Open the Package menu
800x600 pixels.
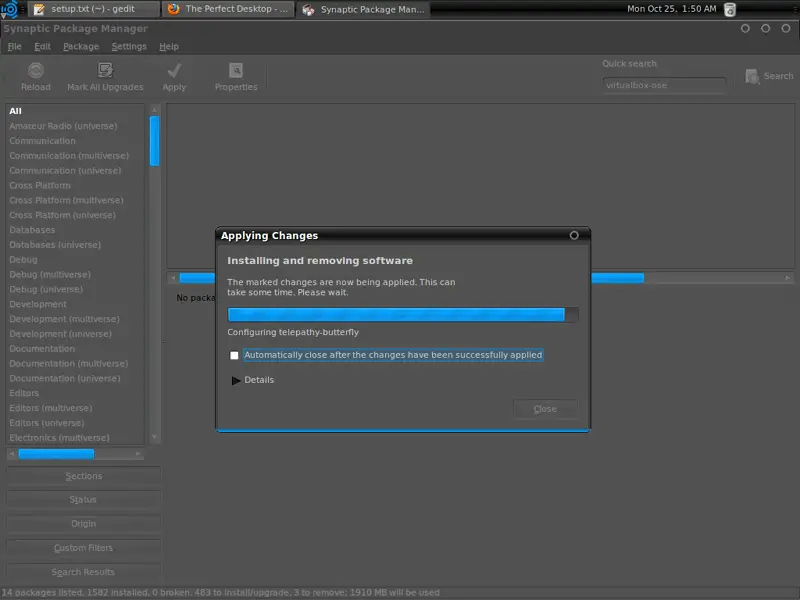pos(81,46)
